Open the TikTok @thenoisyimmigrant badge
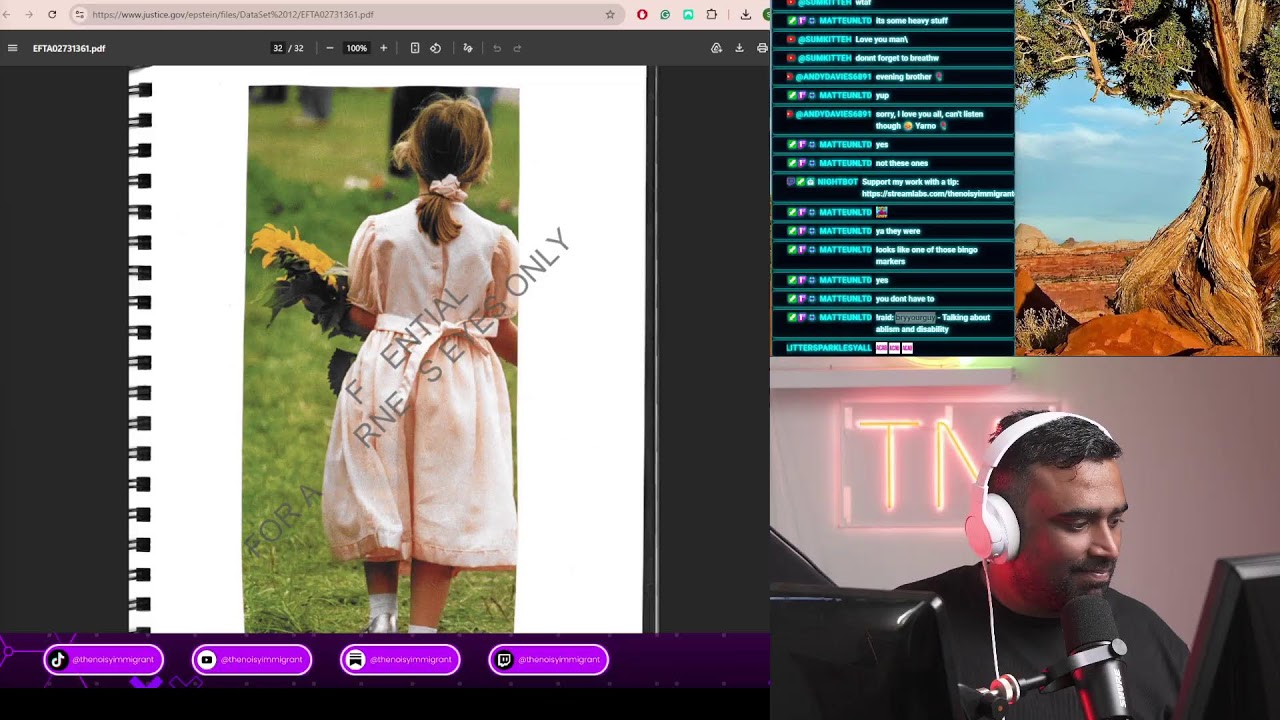Screen dimensions: 1280x720 pos(103,660)
